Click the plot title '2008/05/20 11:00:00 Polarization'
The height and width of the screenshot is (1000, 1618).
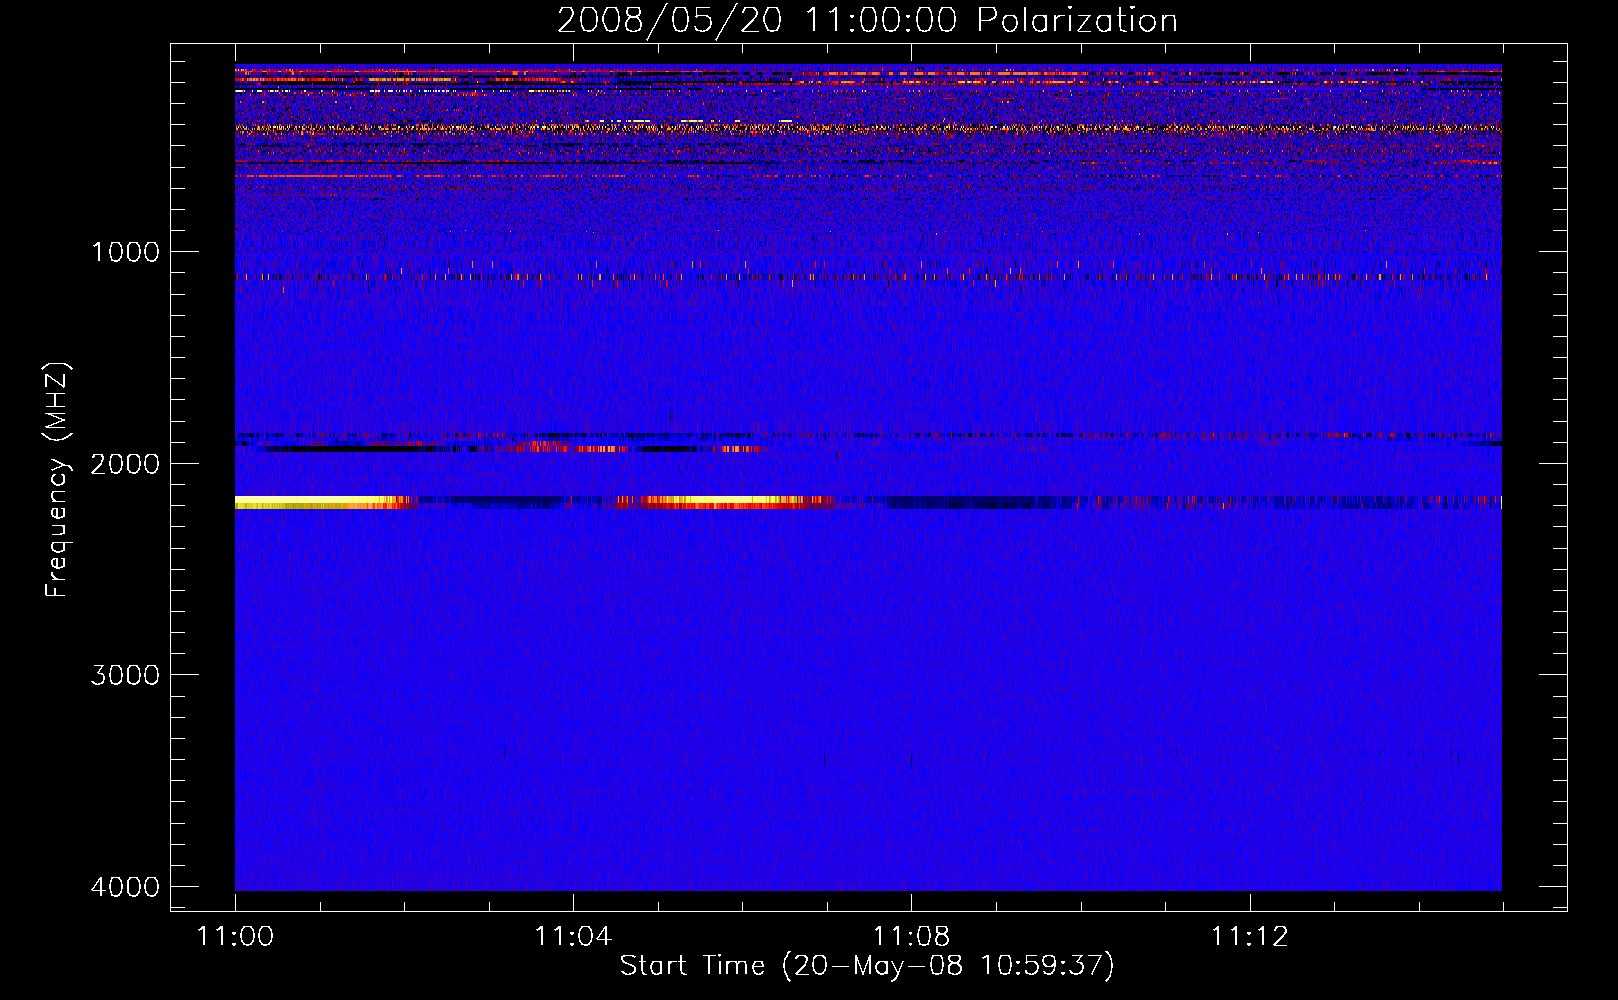click(x=867, y=21)
